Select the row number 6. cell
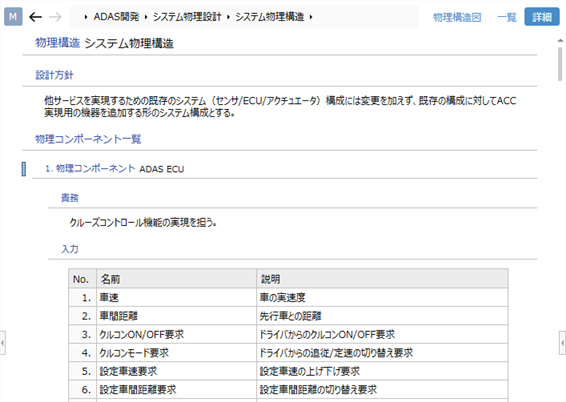The image size is (566, 402). point(82,390)
